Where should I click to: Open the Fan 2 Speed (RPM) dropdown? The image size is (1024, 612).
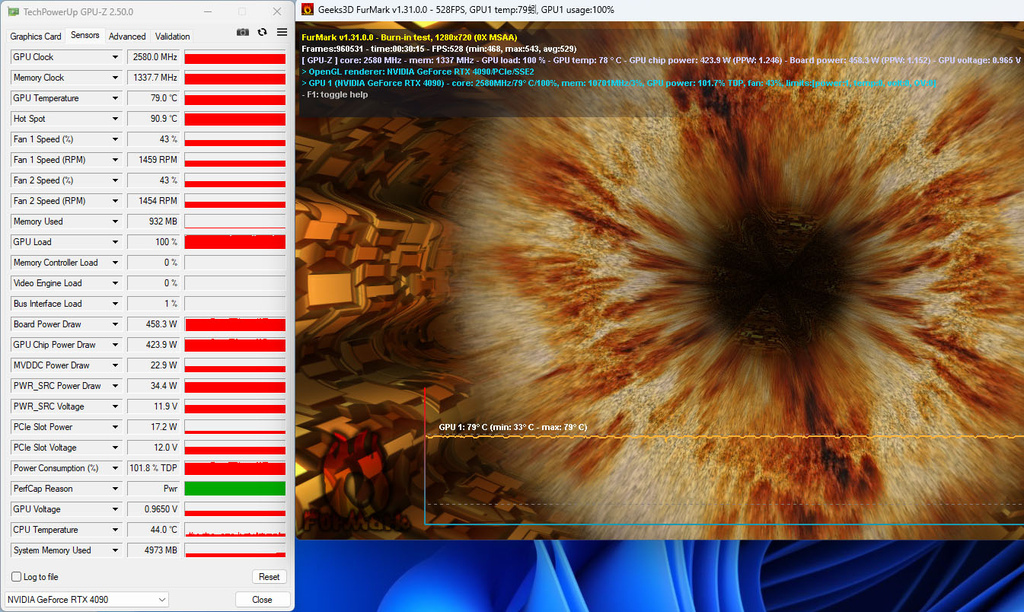tap(115, 201)
